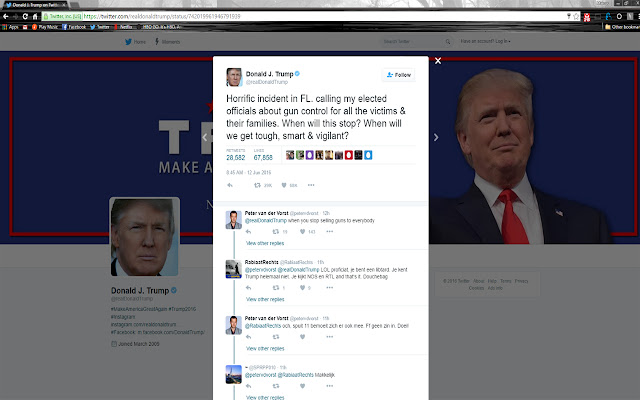The image size is (640, 400).
Task: Open Donald J. Trump avatar in tweet
Action: tap(234, 77)
